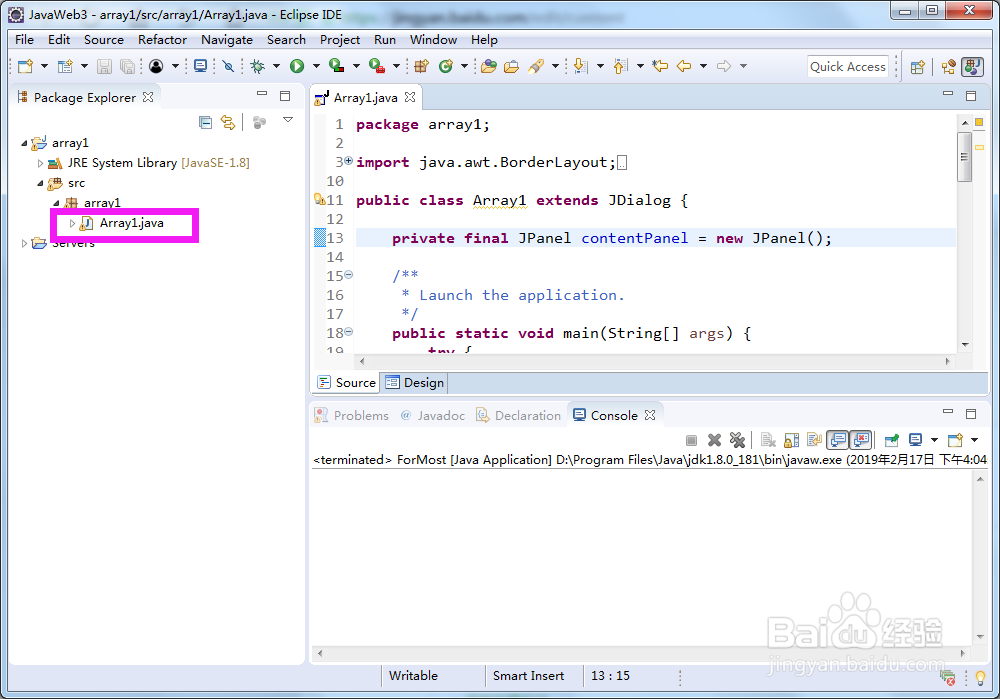This screenshot has width=1000, height=699.
Task: Open Display Selected Console dropdown arrow
Action: click(x=934, y=440)
